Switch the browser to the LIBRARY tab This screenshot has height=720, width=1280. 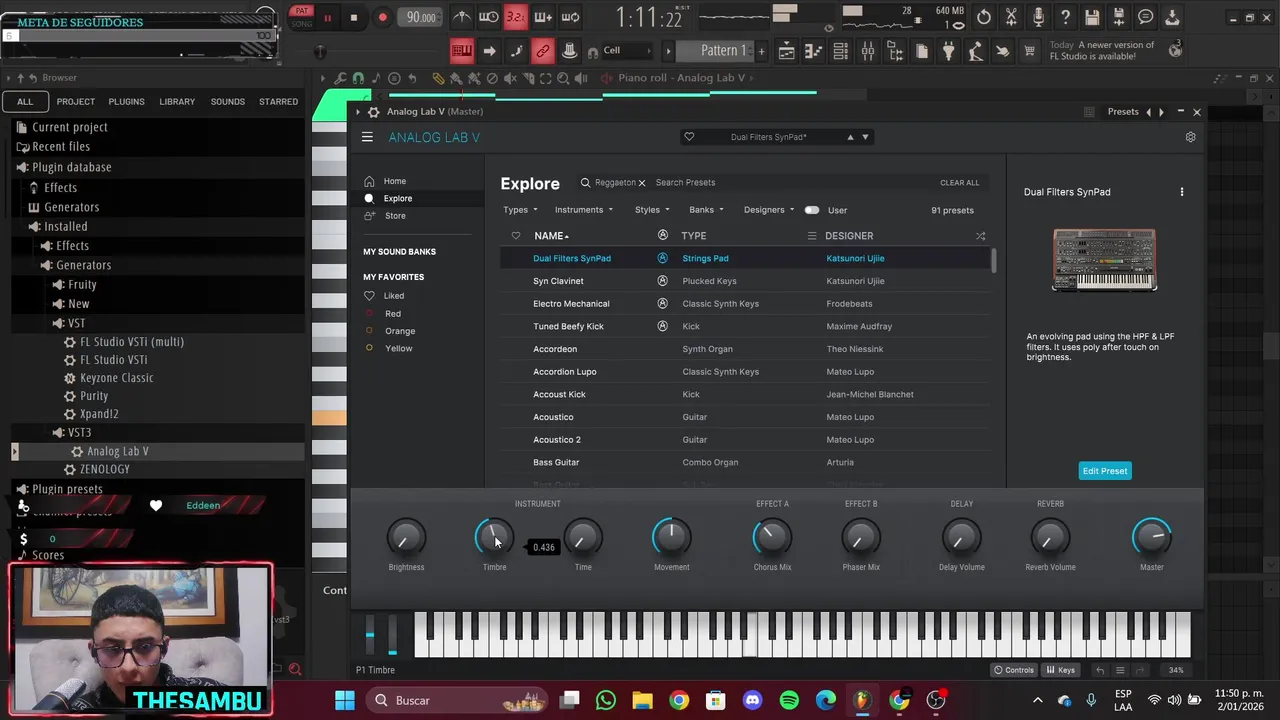pos(177,101)
